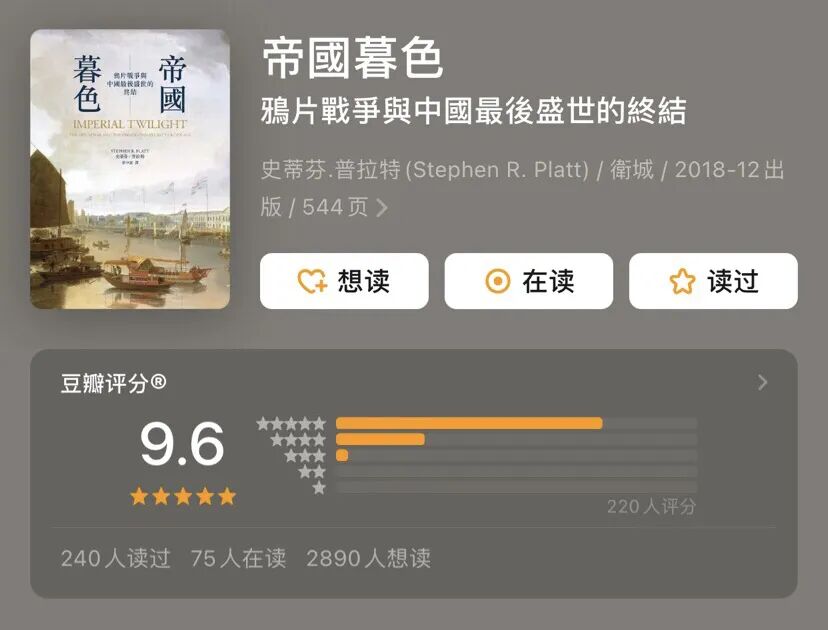Click the five orange stars under 9.6
Image resolution: width=828 pixels, height=630 pixels.
(183, 496)
